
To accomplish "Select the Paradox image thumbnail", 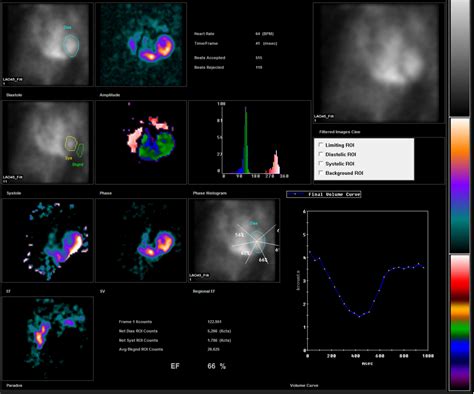I will pyautogui.click(x=48, y=338).
